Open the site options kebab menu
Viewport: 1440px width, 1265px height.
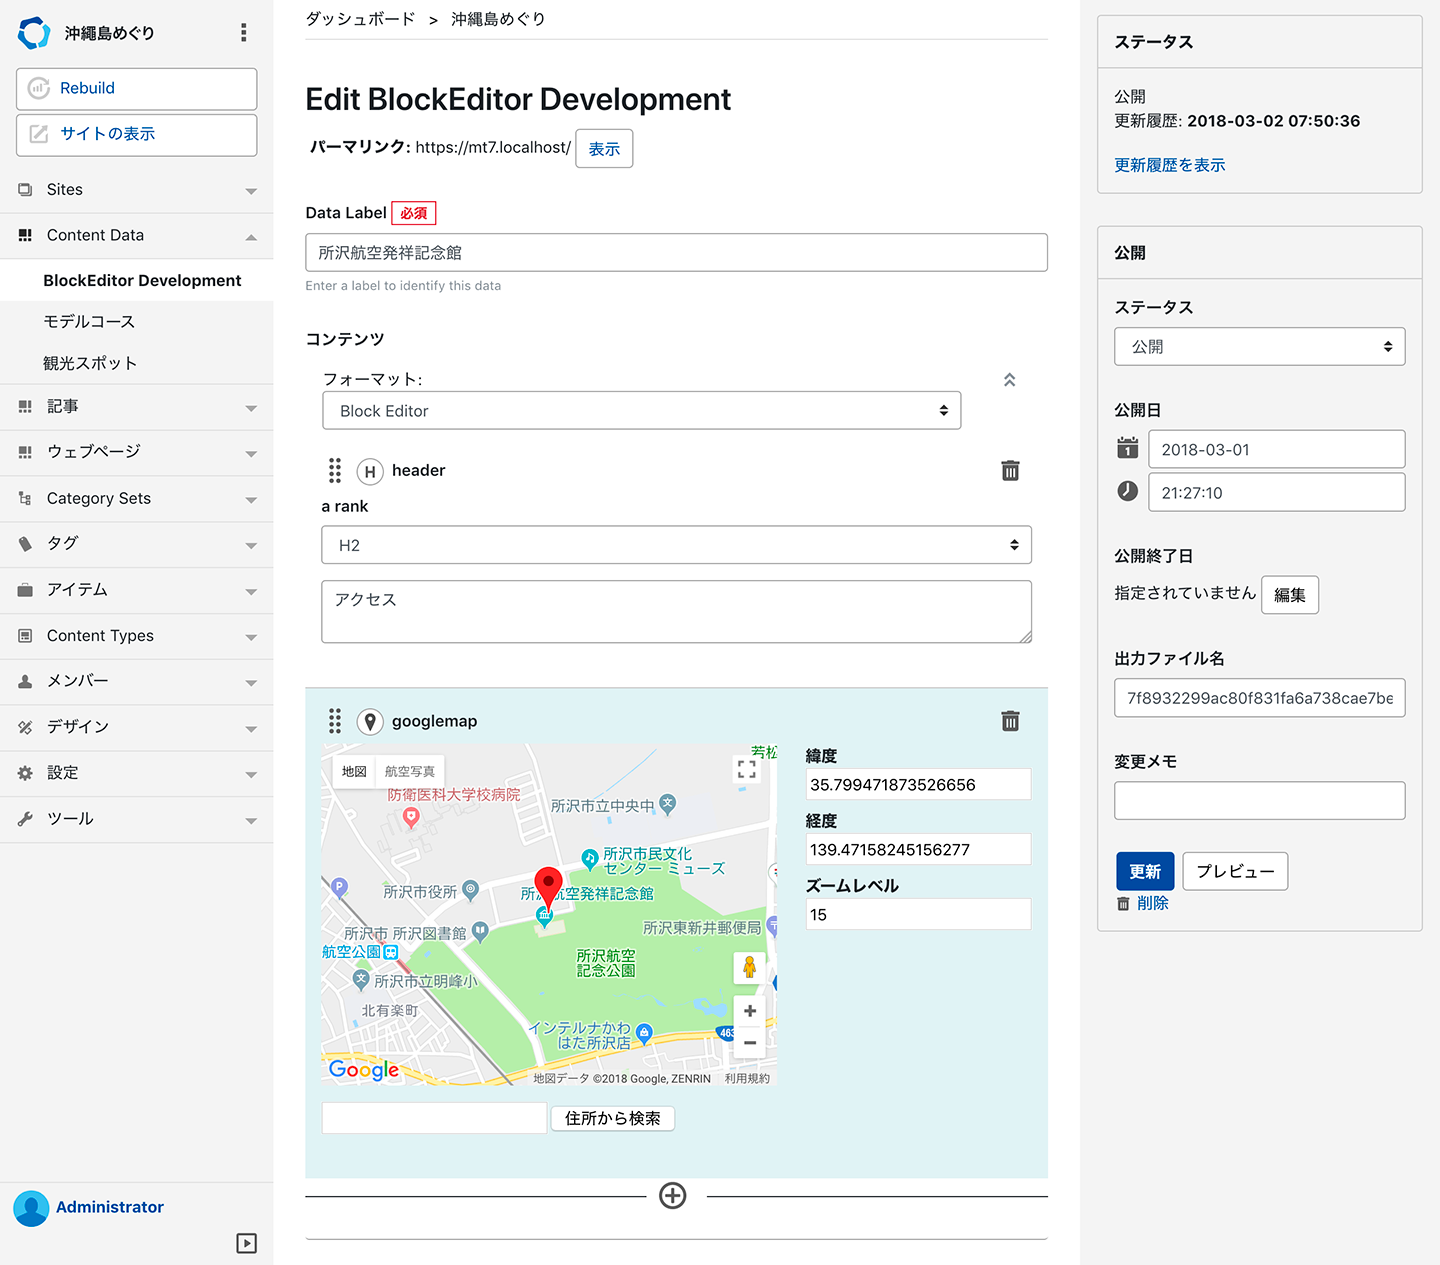tap(243, 33)
